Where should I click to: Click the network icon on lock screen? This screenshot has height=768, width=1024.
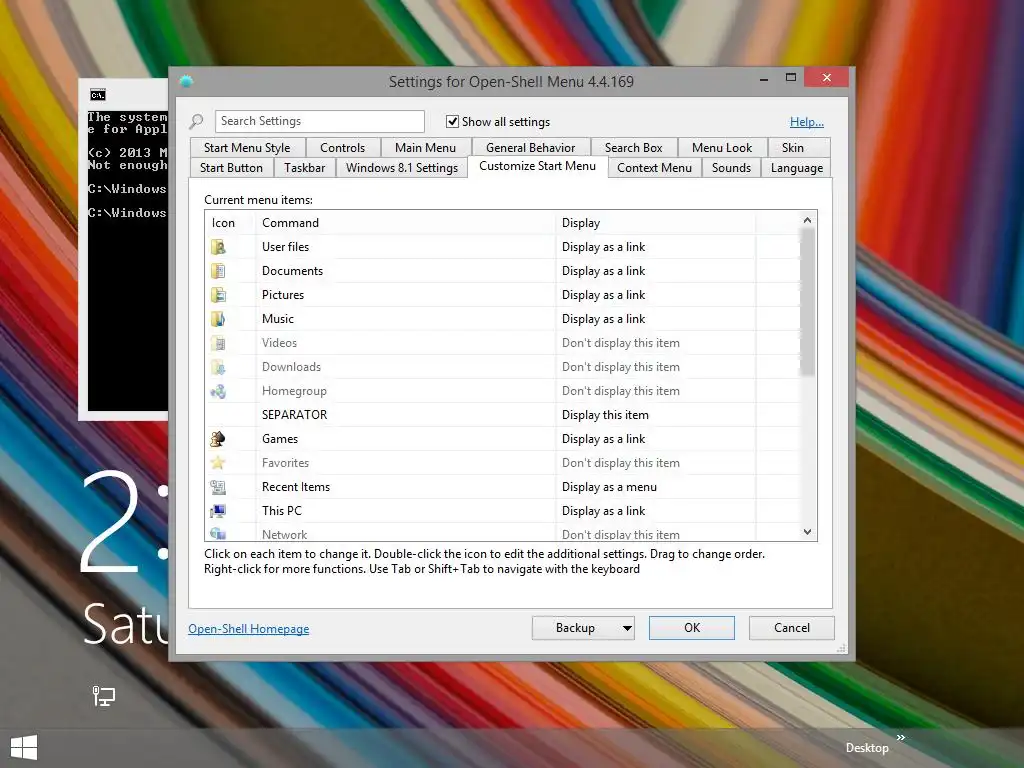[104, 696]
